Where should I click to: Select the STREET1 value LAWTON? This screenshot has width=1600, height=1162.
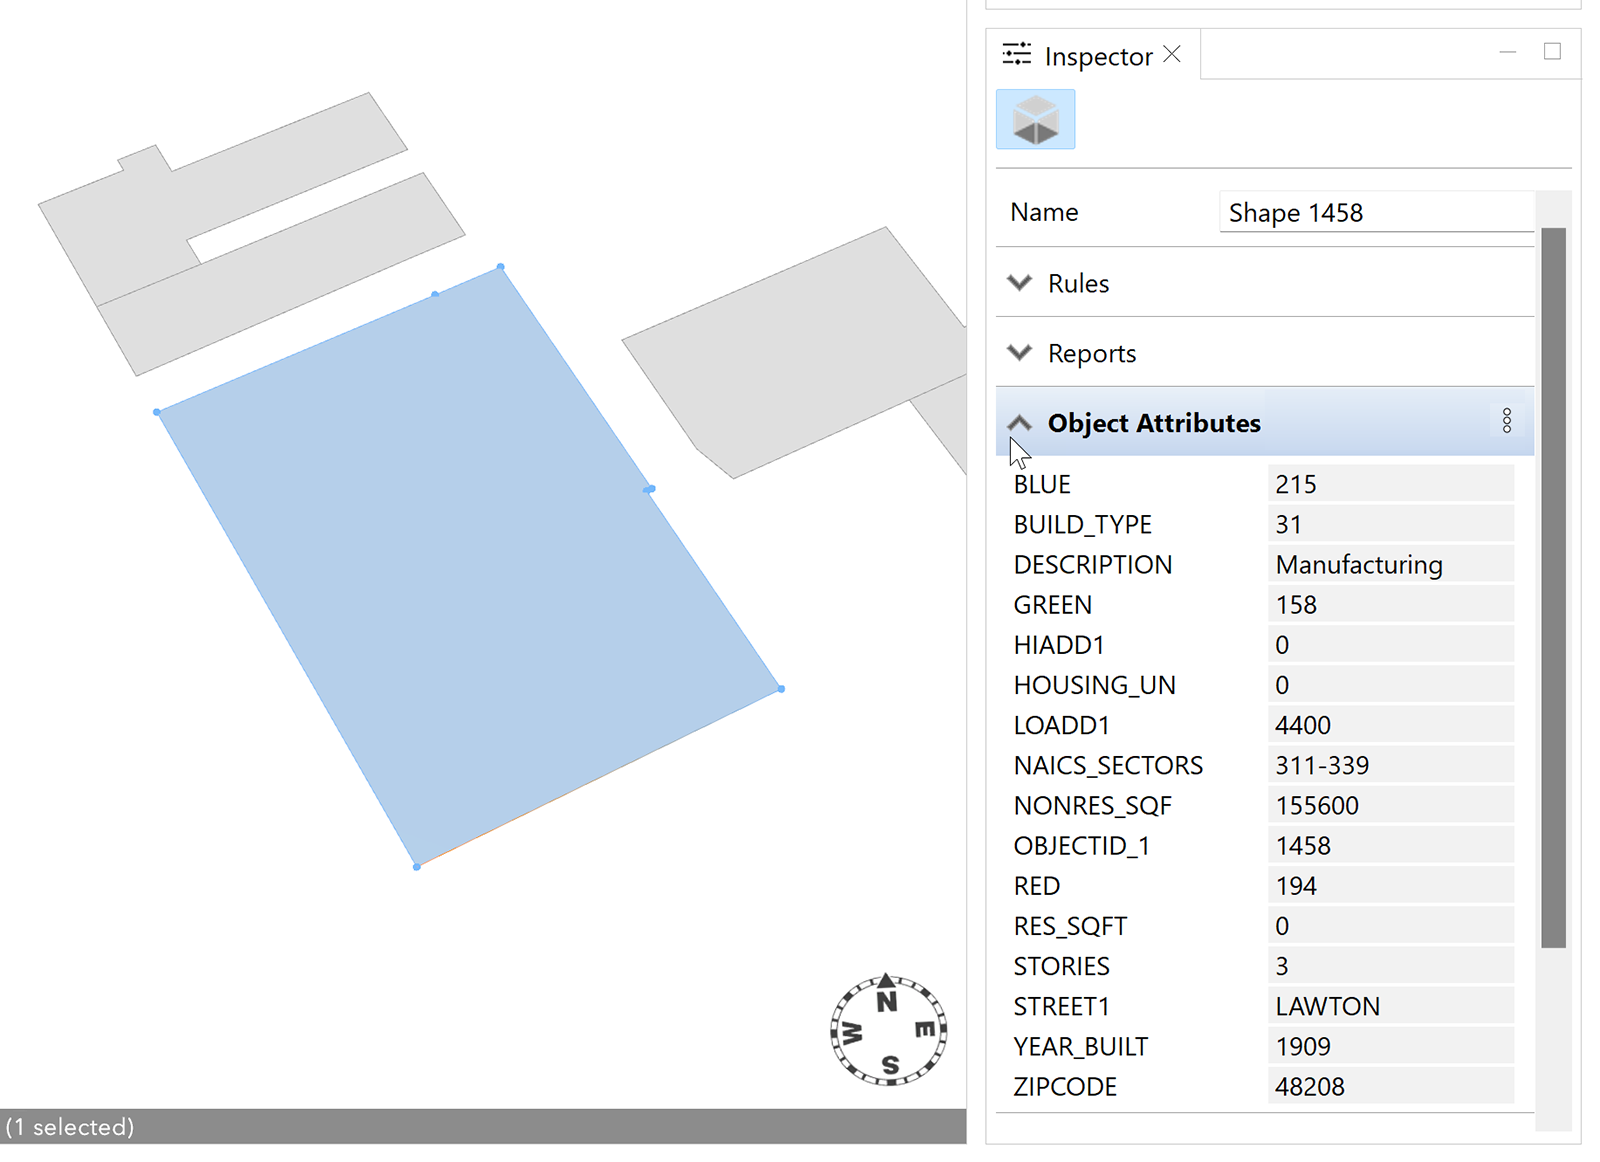[x=1327, y=1006]
